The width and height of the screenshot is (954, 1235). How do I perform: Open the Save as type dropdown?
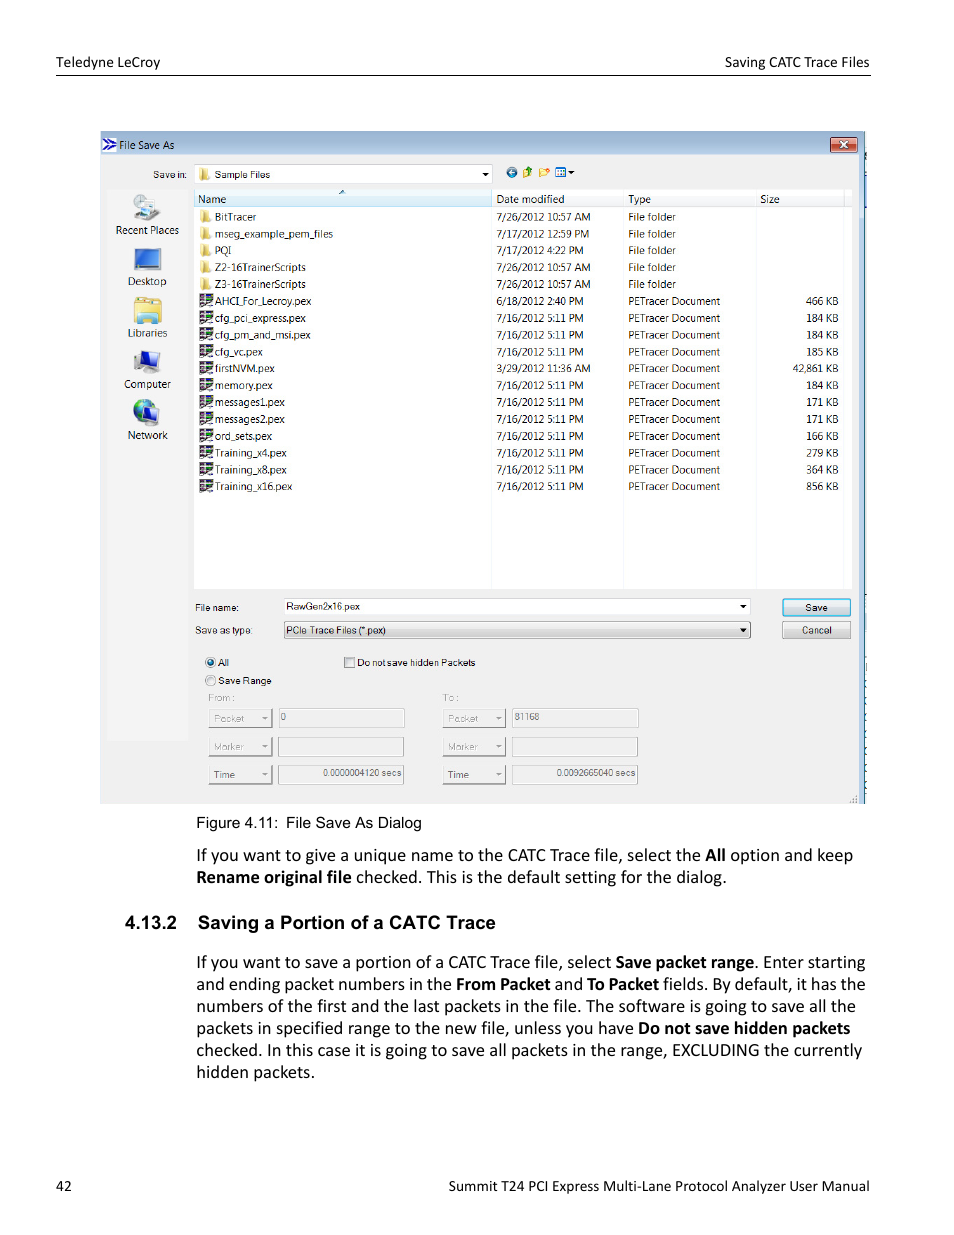(741, 629)
